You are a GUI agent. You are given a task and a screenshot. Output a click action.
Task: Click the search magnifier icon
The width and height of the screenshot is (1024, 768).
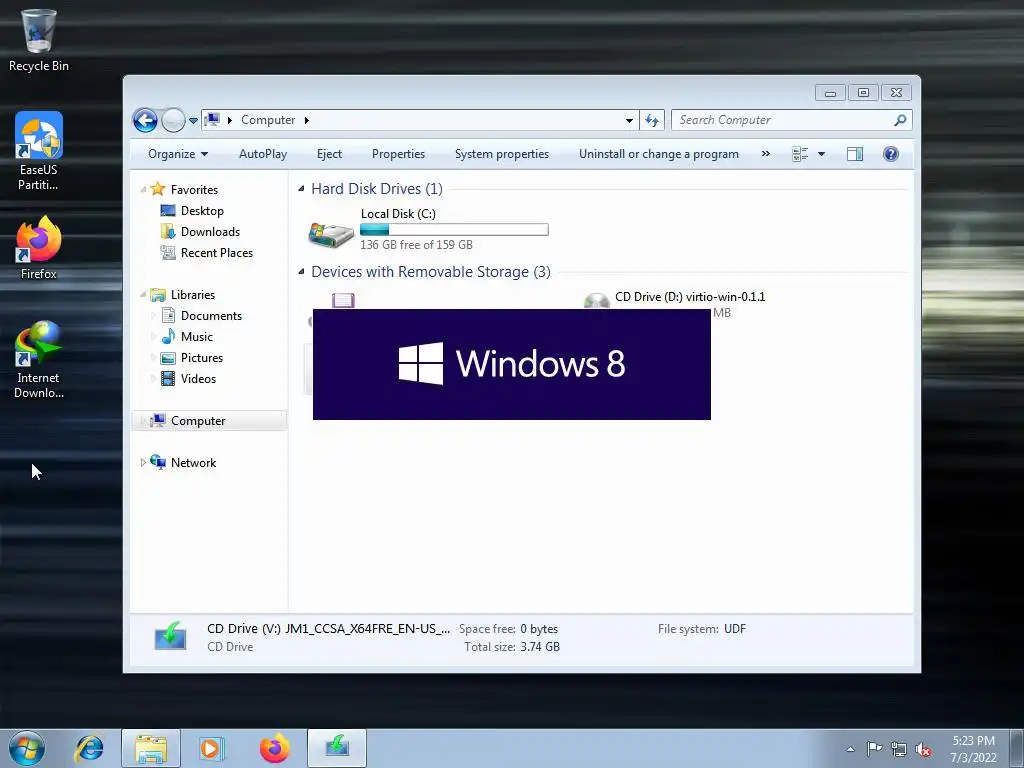pyautogui.click(x=901, y=120)
